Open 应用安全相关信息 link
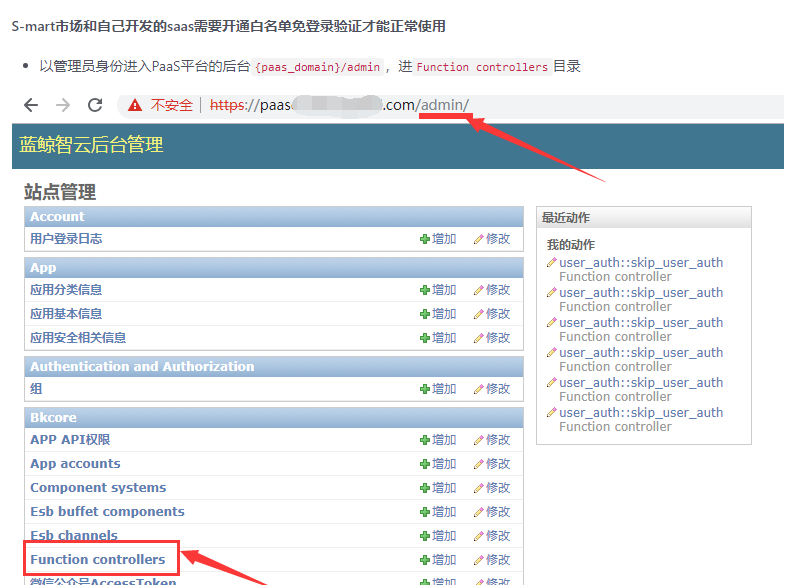Screen dimensions: 797x585 click(x=78, y=338)
